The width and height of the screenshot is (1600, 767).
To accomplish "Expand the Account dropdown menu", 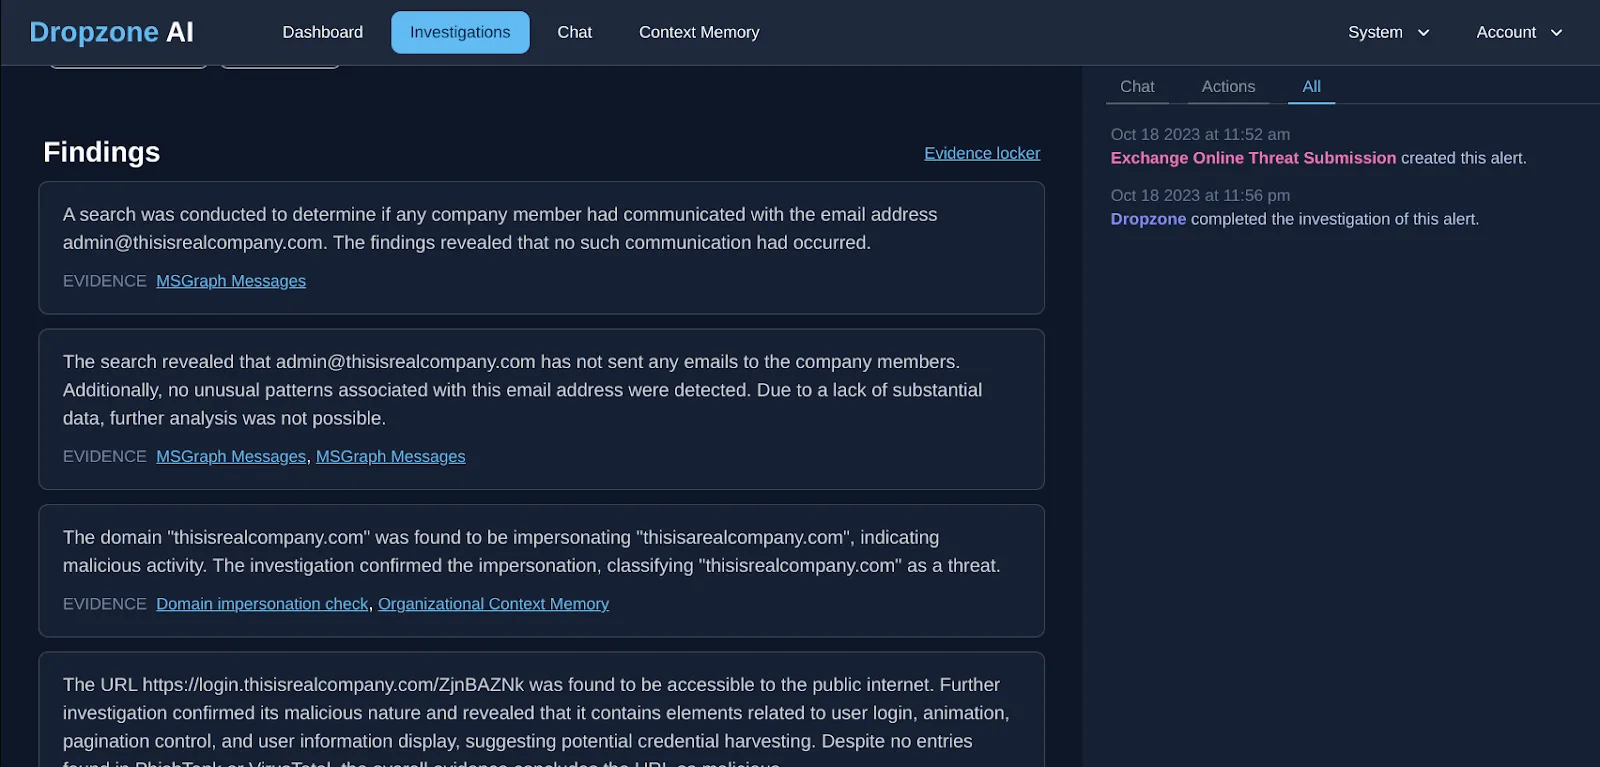I will pos(1518,31).
